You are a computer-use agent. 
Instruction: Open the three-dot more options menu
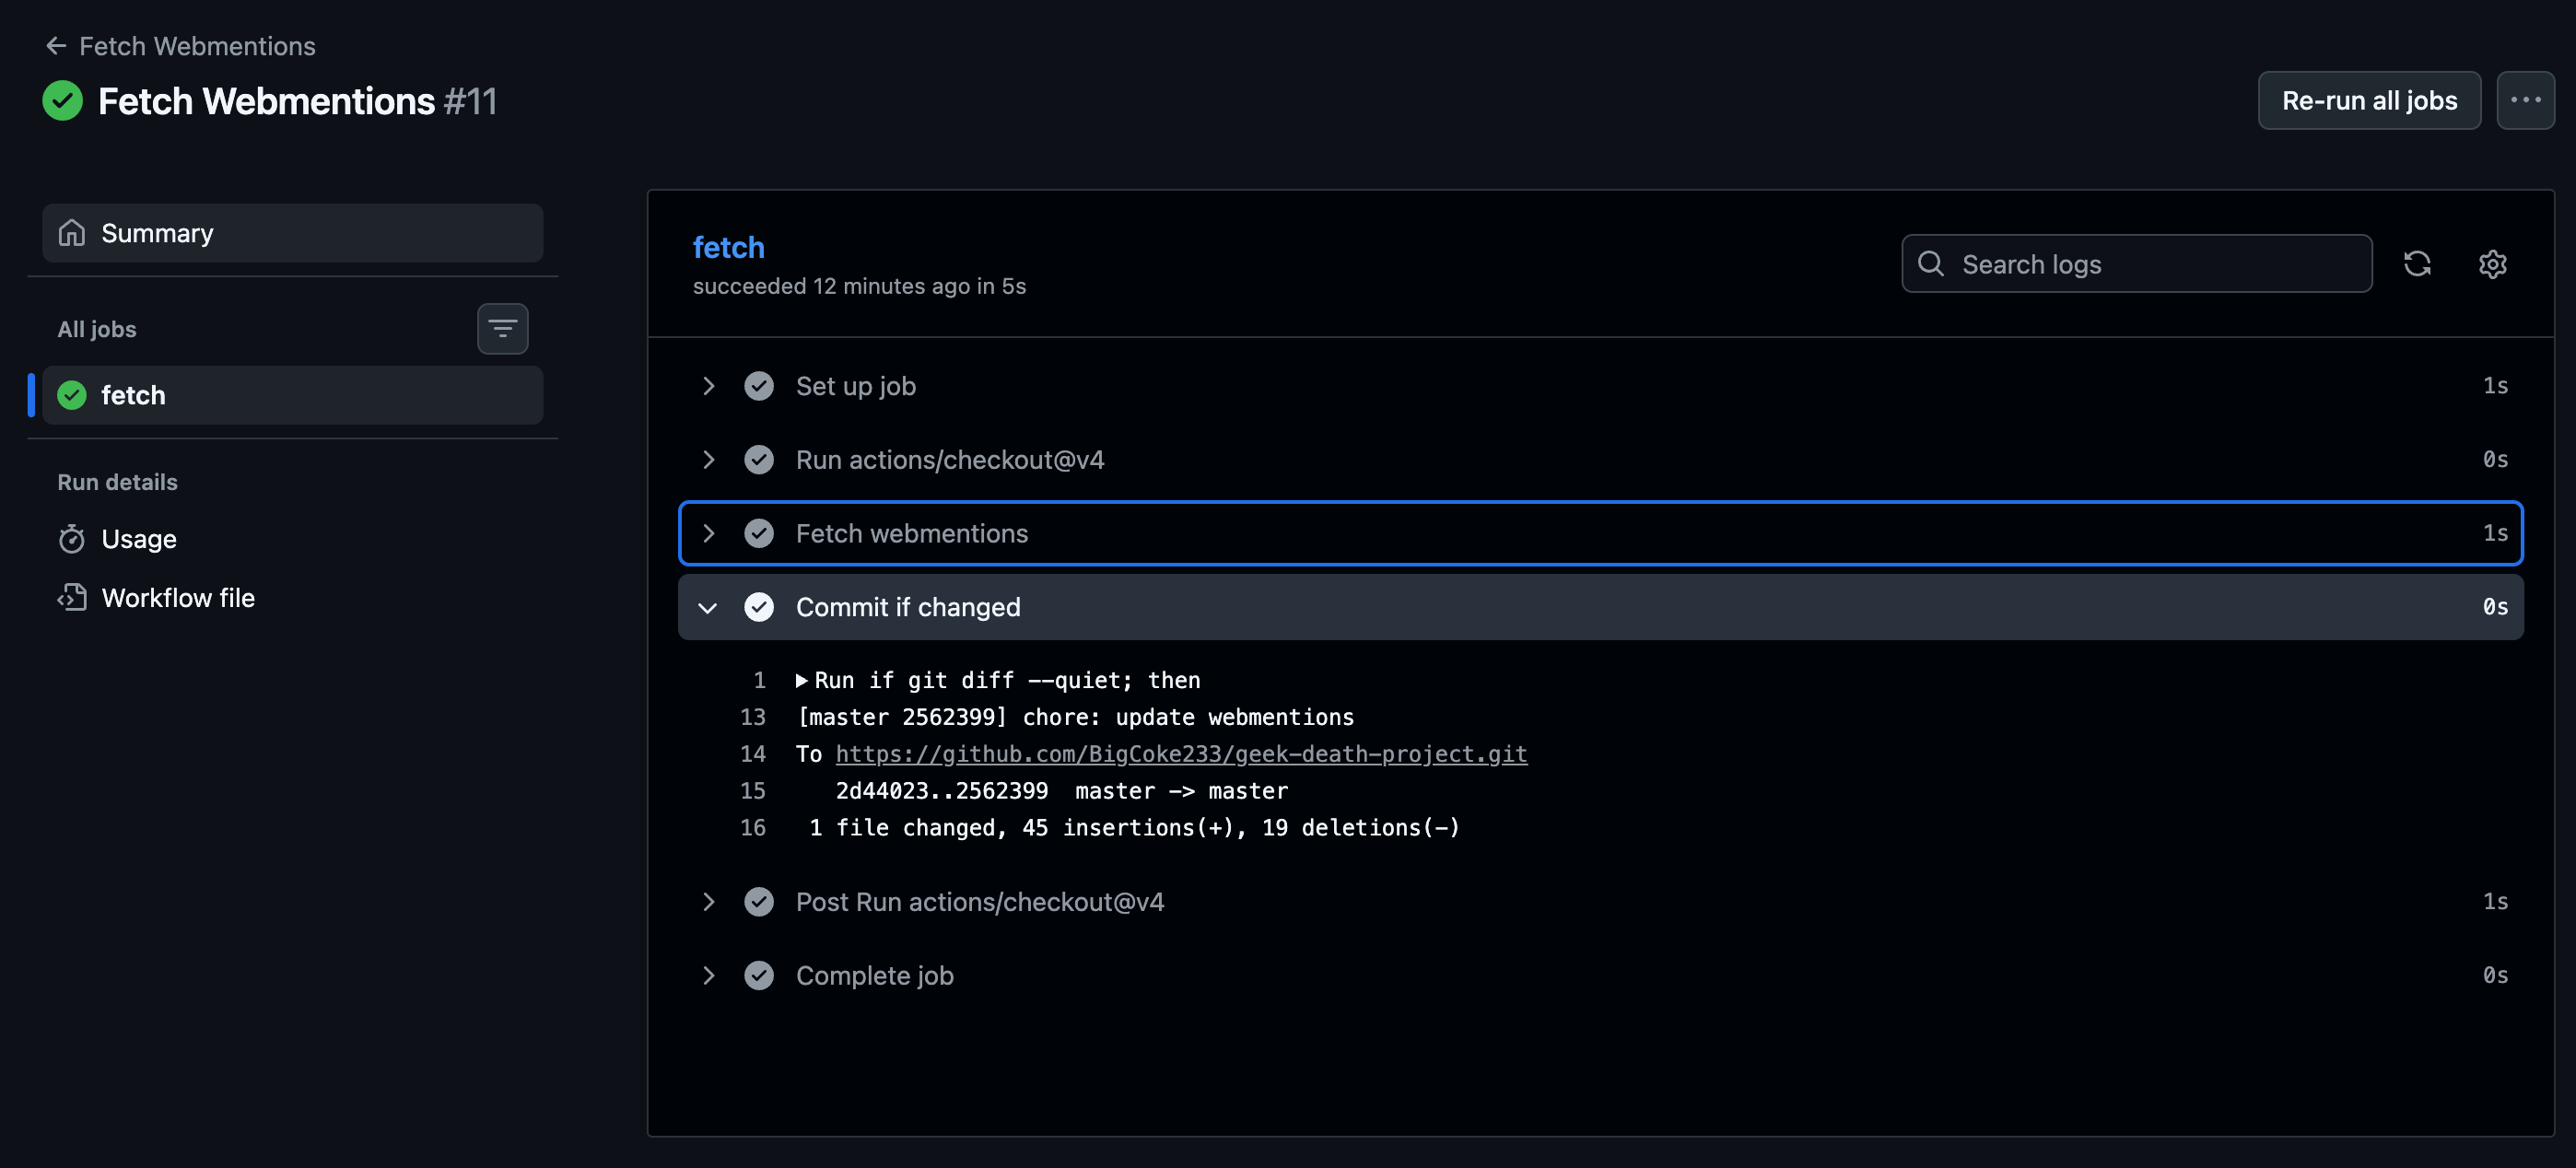pyautogui.click(x=2525, y=100)
